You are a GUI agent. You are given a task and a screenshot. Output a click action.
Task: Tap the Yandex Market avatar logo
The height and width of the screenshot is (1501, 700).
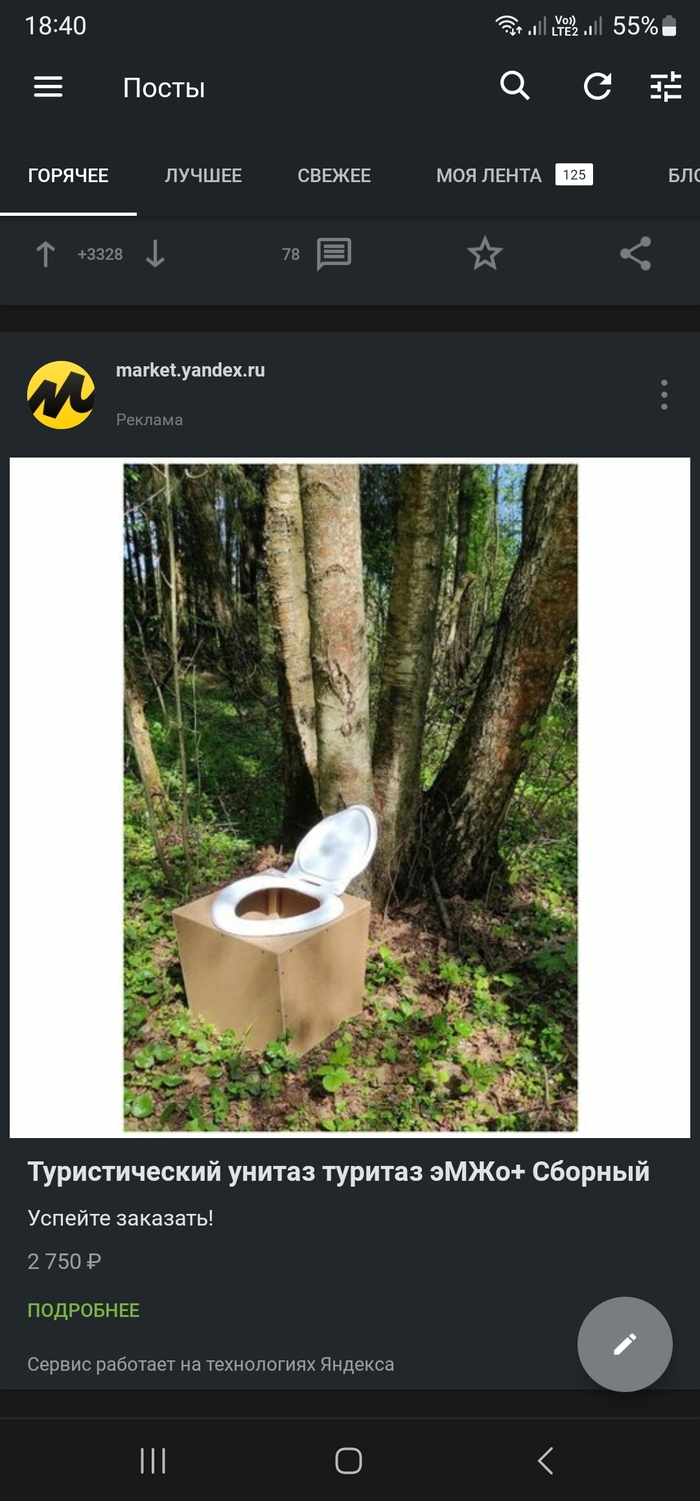click(60, 393)
